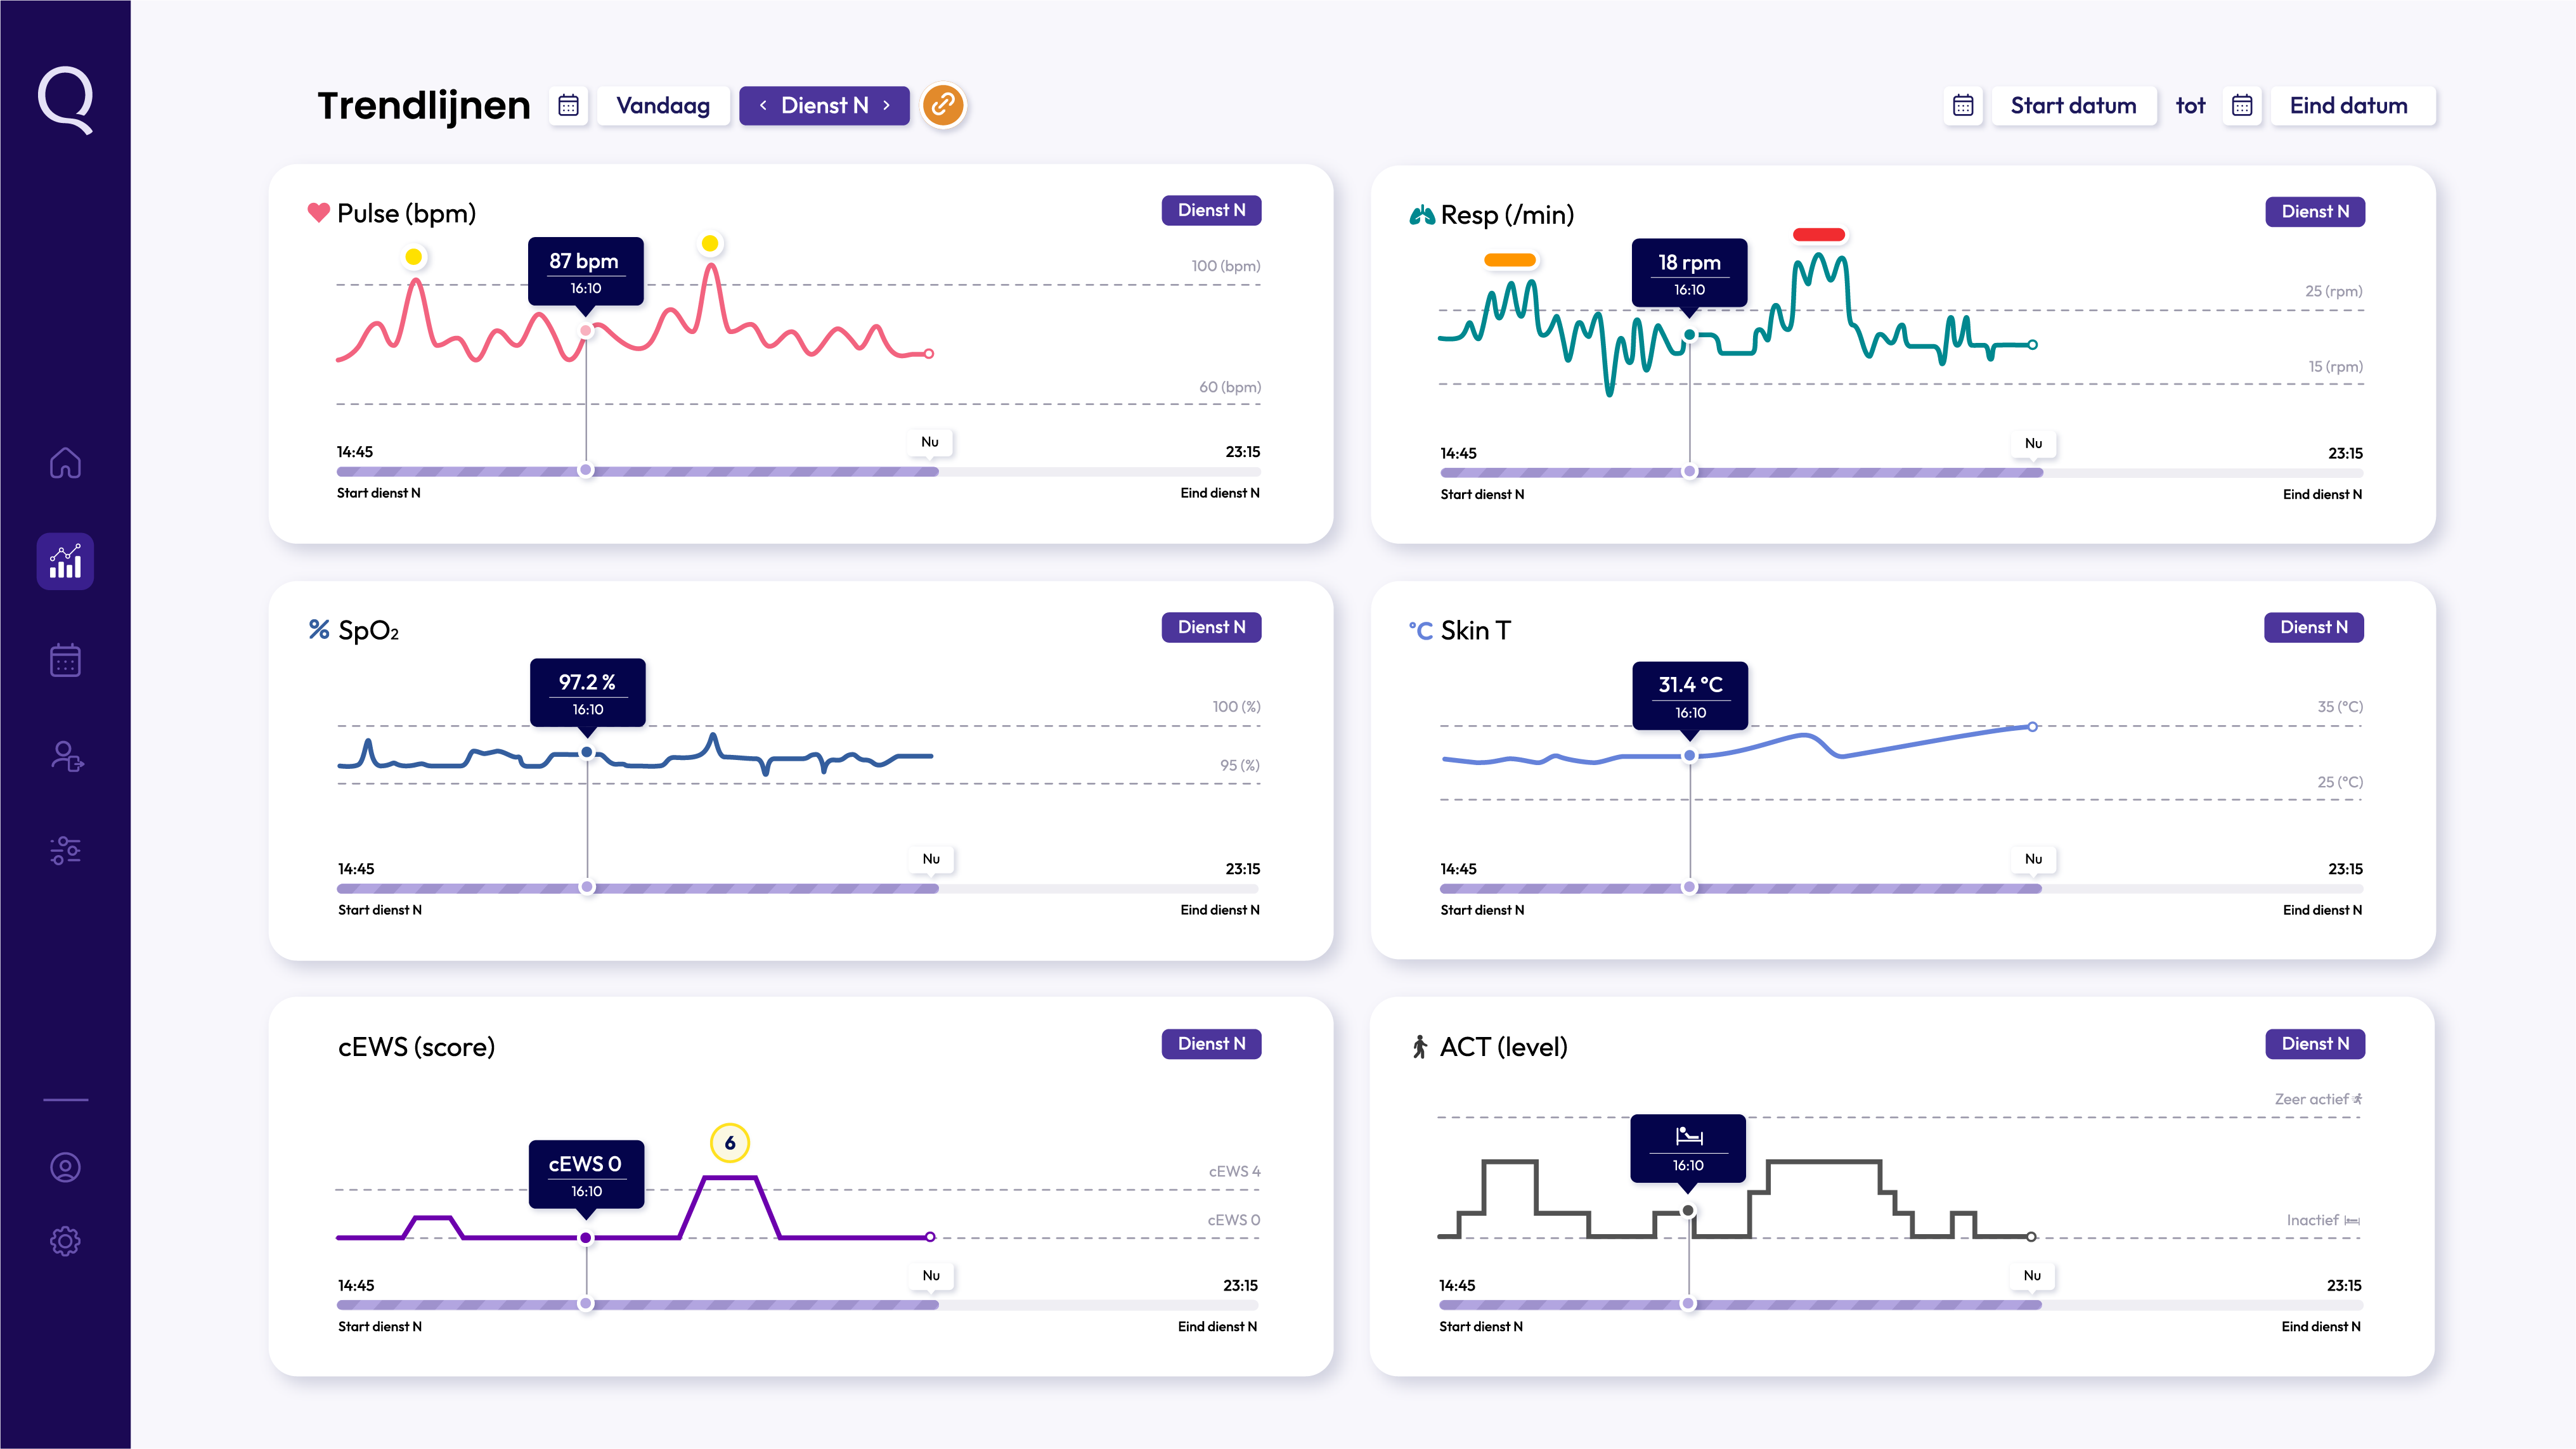Open the home page from sidebar
The height and width of the screenshot is (1449, 2576).
[x=65, y=463]
